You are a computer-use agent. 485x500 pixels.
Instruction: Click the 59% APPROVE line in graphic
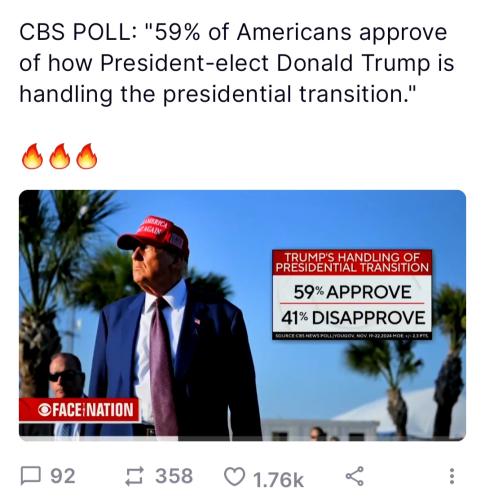coord(352,292)
